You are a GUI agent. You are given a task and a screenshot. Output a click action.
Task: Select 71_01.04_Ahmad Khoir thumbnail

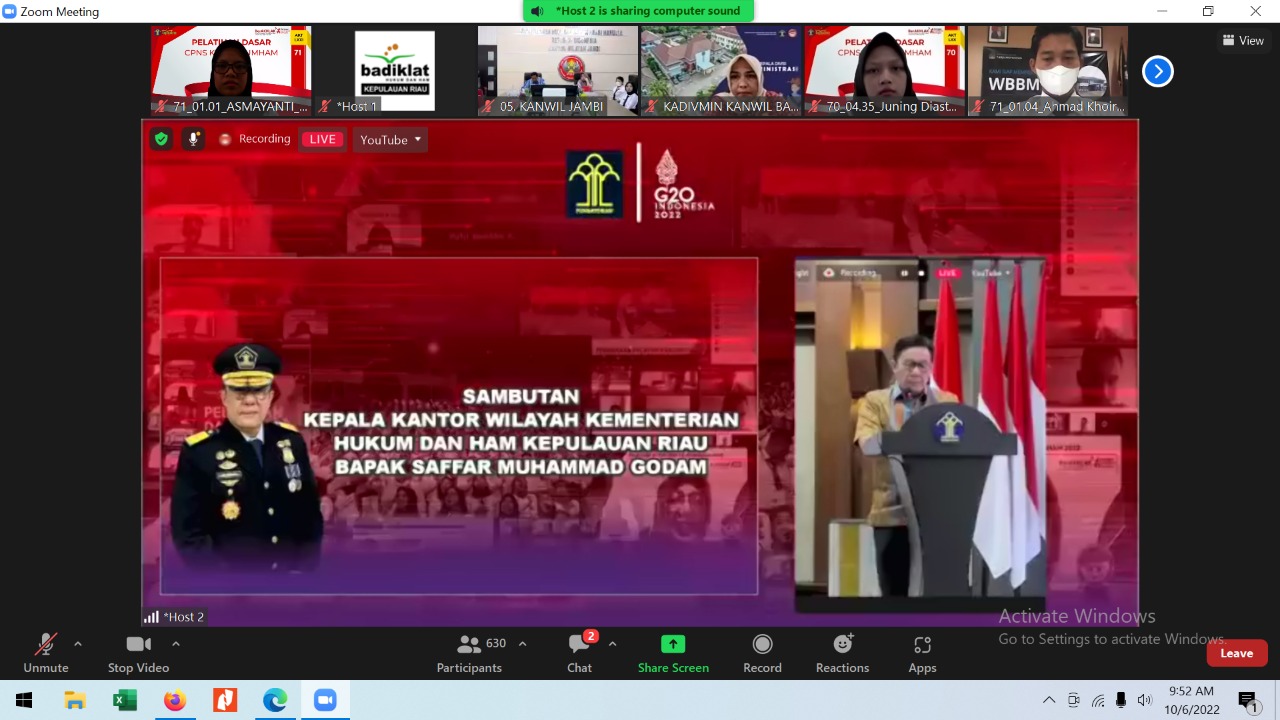1048,71
